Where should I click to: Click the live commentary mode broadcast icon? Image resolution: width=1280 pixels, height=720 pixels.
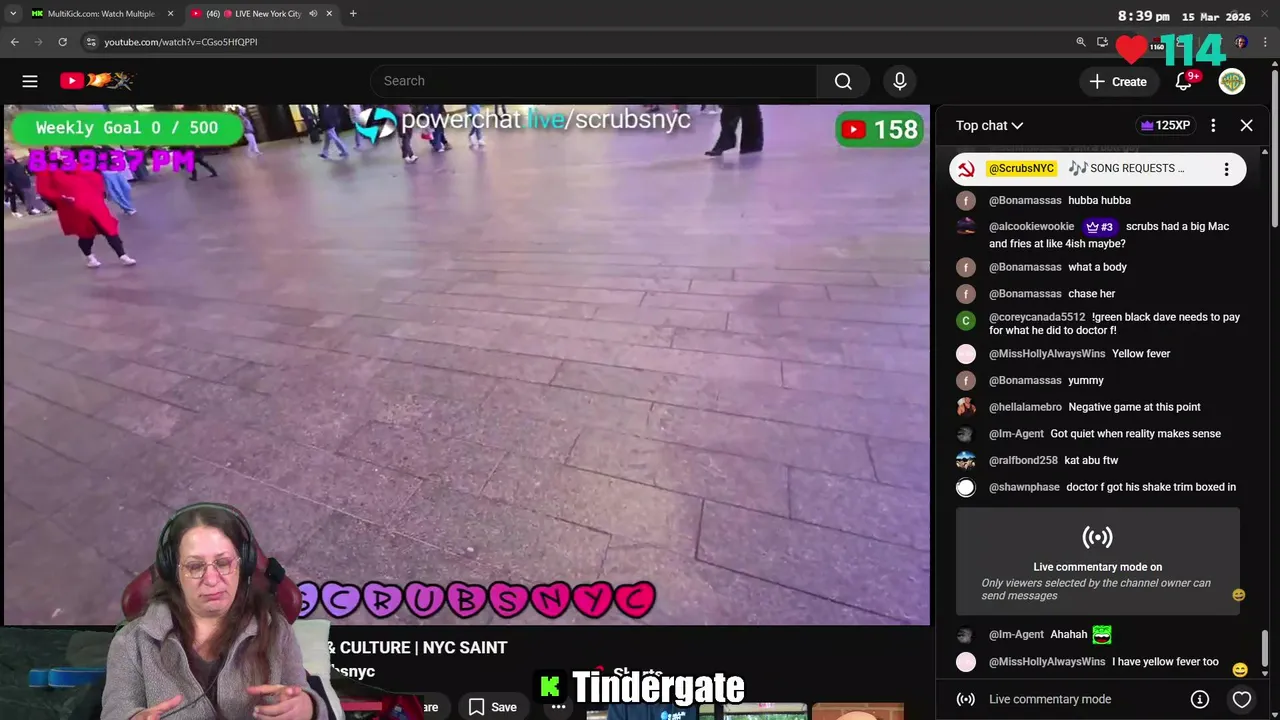[1097, 537]
